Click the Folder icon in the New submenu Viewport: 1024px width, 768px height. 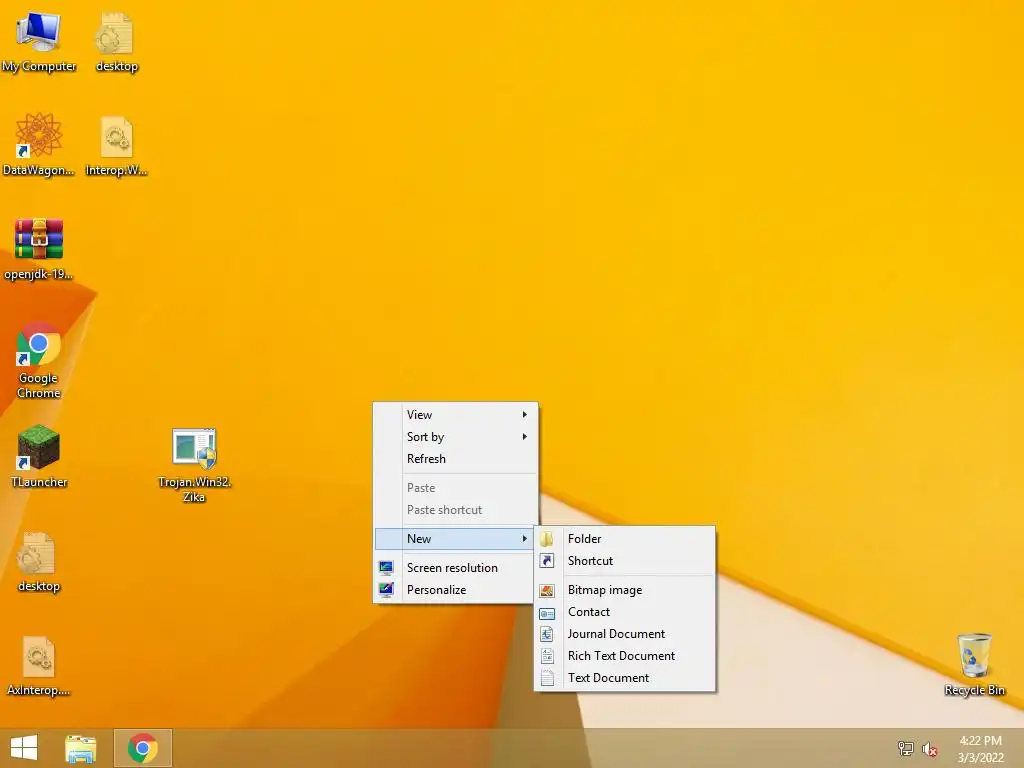(x=547, y=539)
